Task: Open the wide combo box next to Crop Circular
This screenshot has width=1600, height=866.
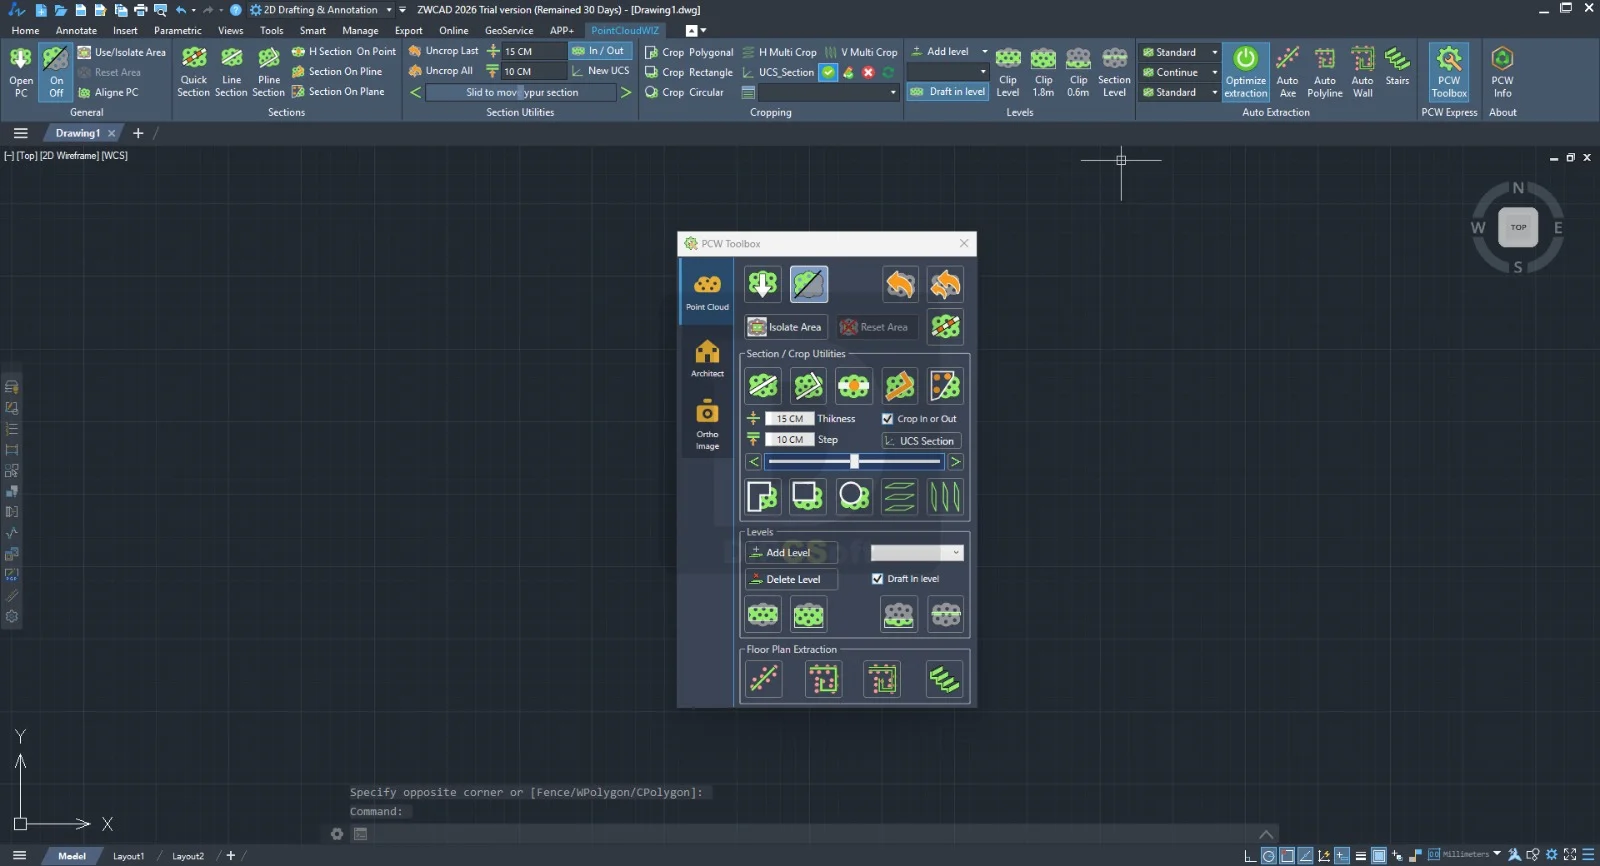Action: pos(828,92)
